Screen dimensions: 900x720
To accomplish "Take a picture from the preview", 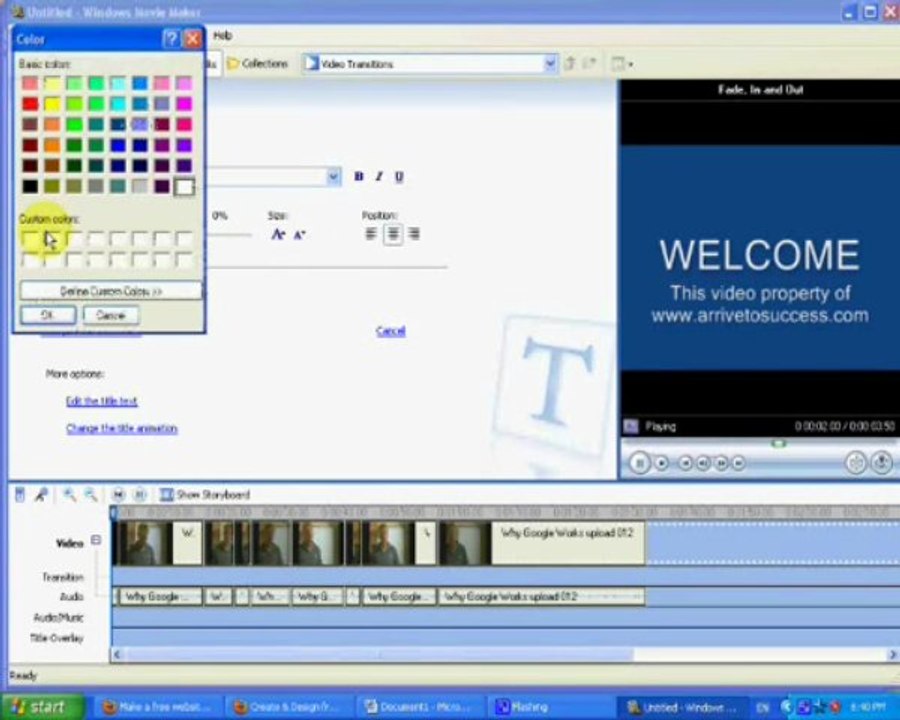I will click(x=882, y=463).
